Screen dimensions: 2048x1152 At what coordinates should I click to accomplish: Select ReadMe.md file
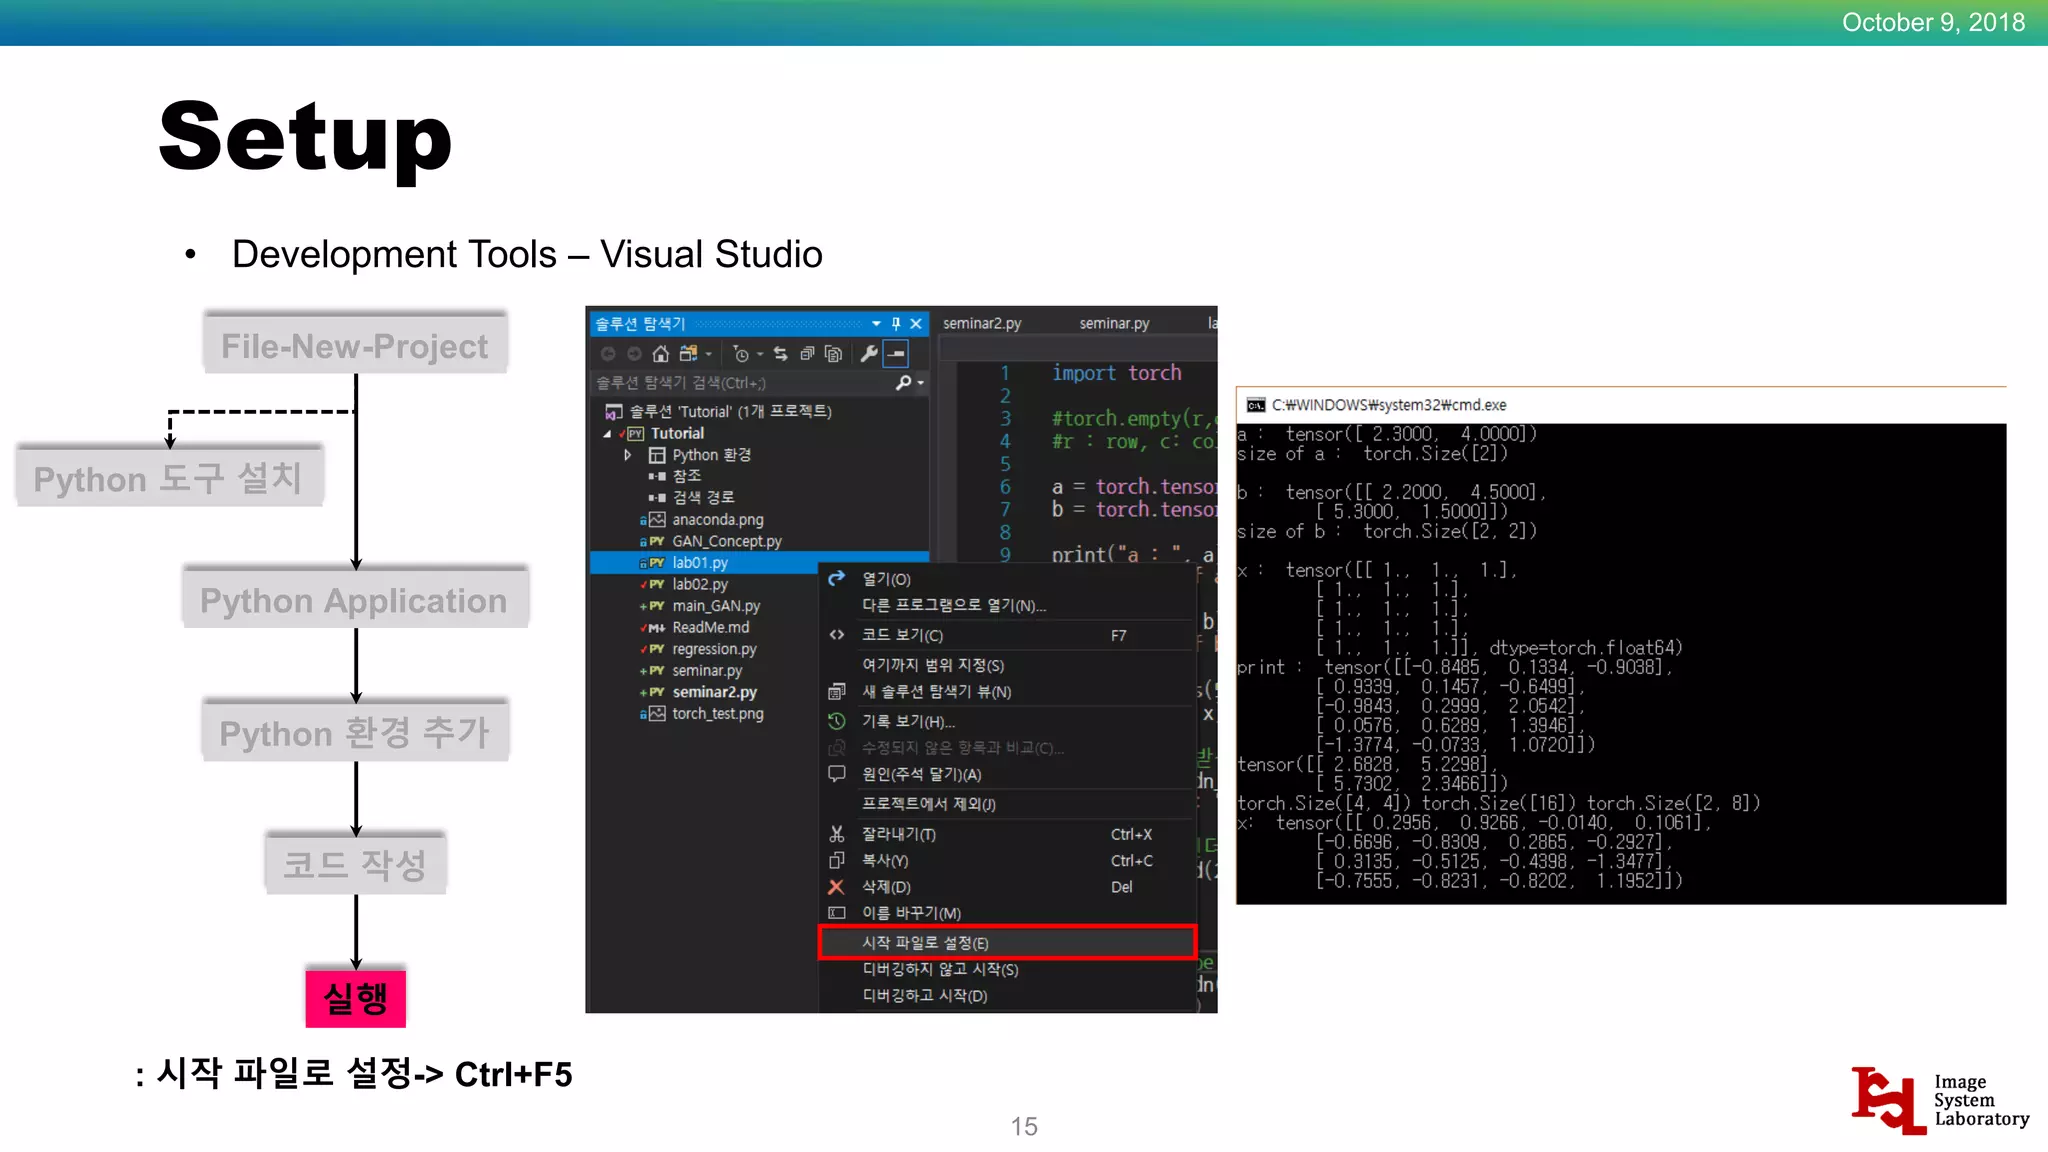(710, 628)
